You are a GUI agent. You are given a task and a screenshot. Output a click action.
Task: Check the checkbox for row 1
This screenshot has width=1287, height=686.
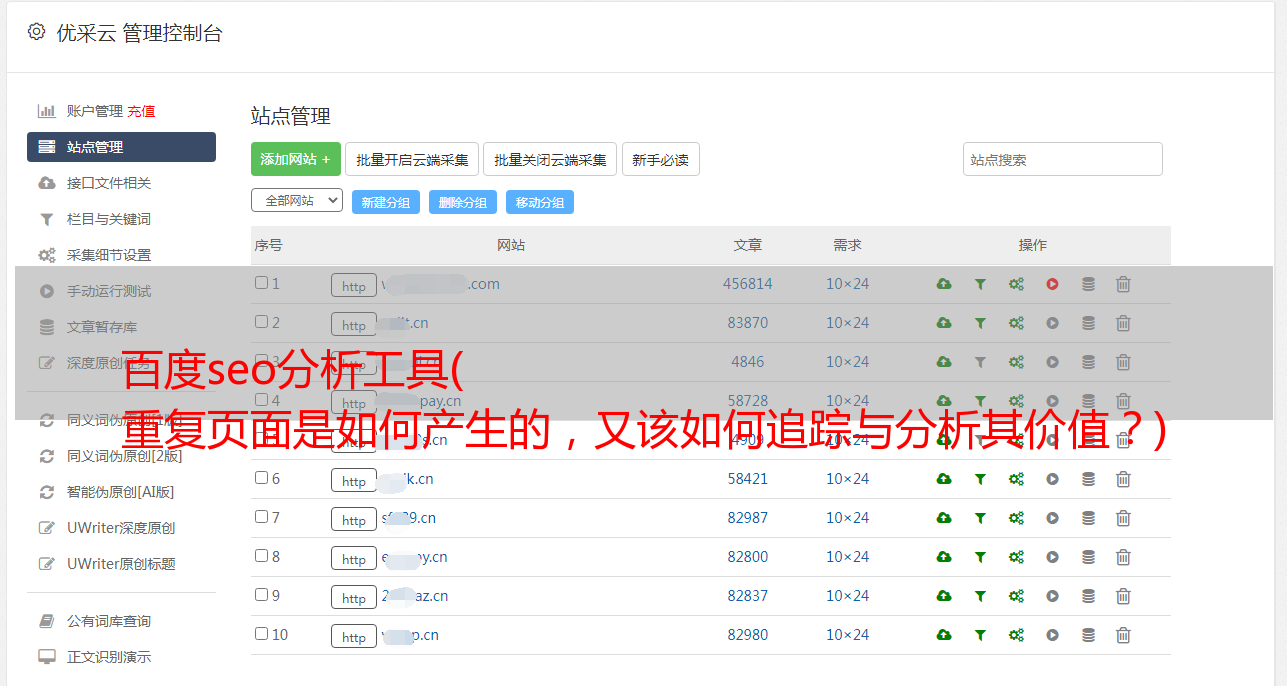[261, 283]
